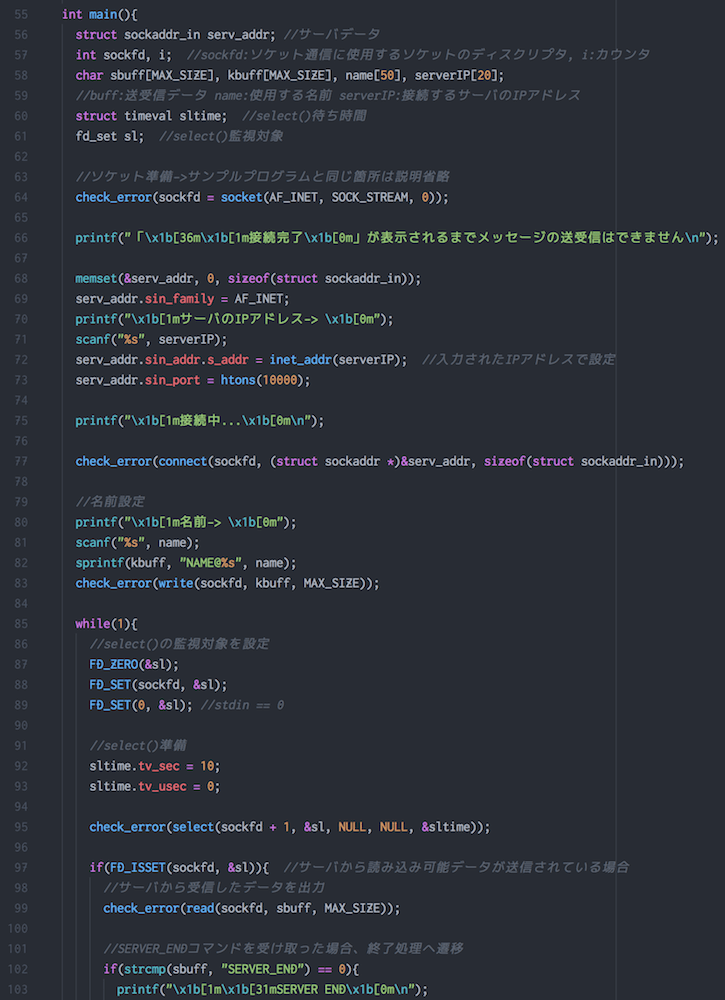The image size is (725, 1000).
Task: Click the htons(10000) port assignment
Action: (193, 380)
